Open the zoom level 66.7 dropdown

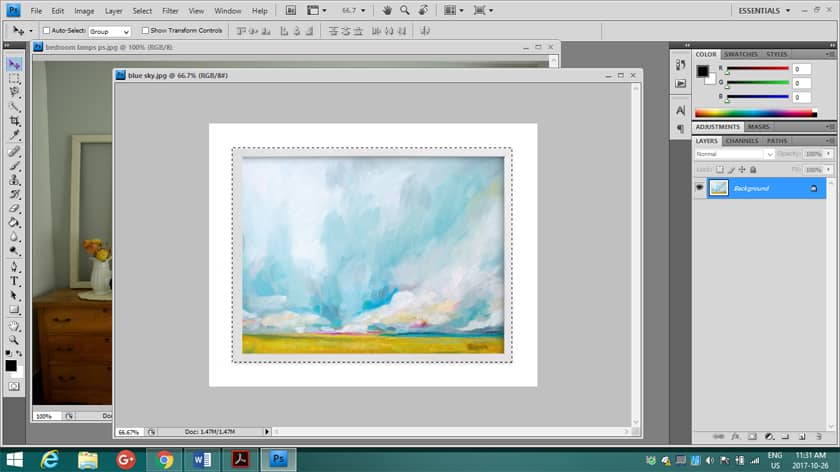(x=363, y=11)
